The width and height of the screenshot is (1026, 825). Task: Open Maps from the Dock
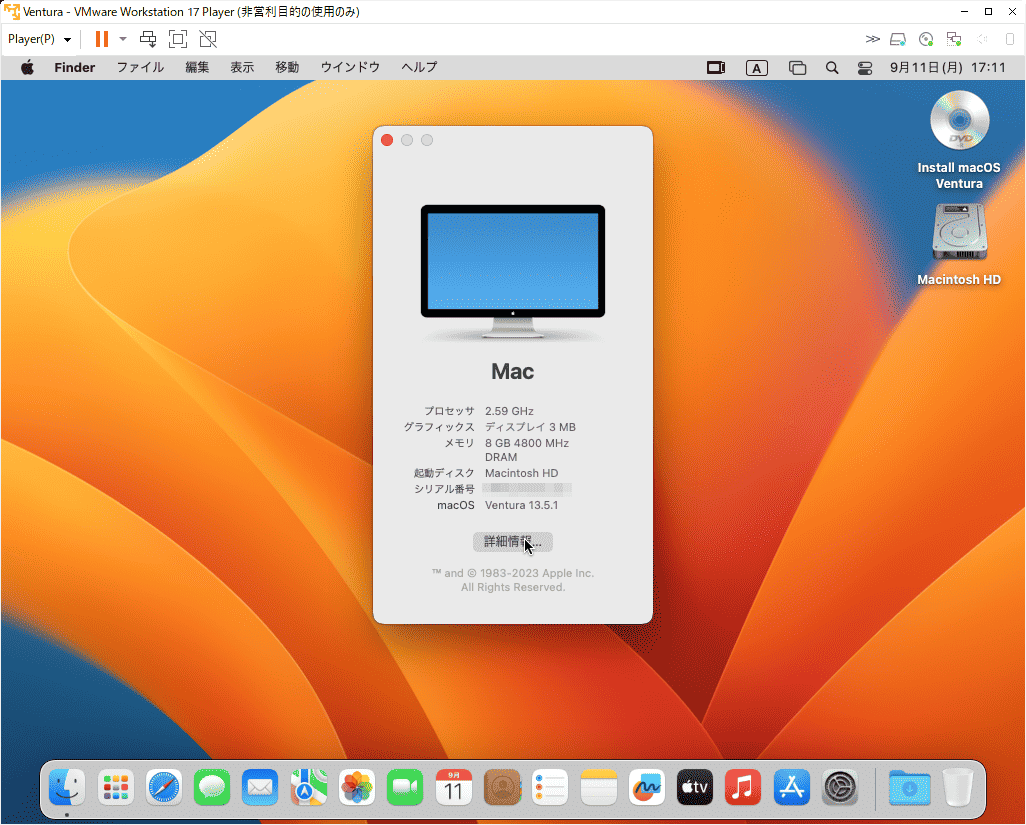[308, 787]
